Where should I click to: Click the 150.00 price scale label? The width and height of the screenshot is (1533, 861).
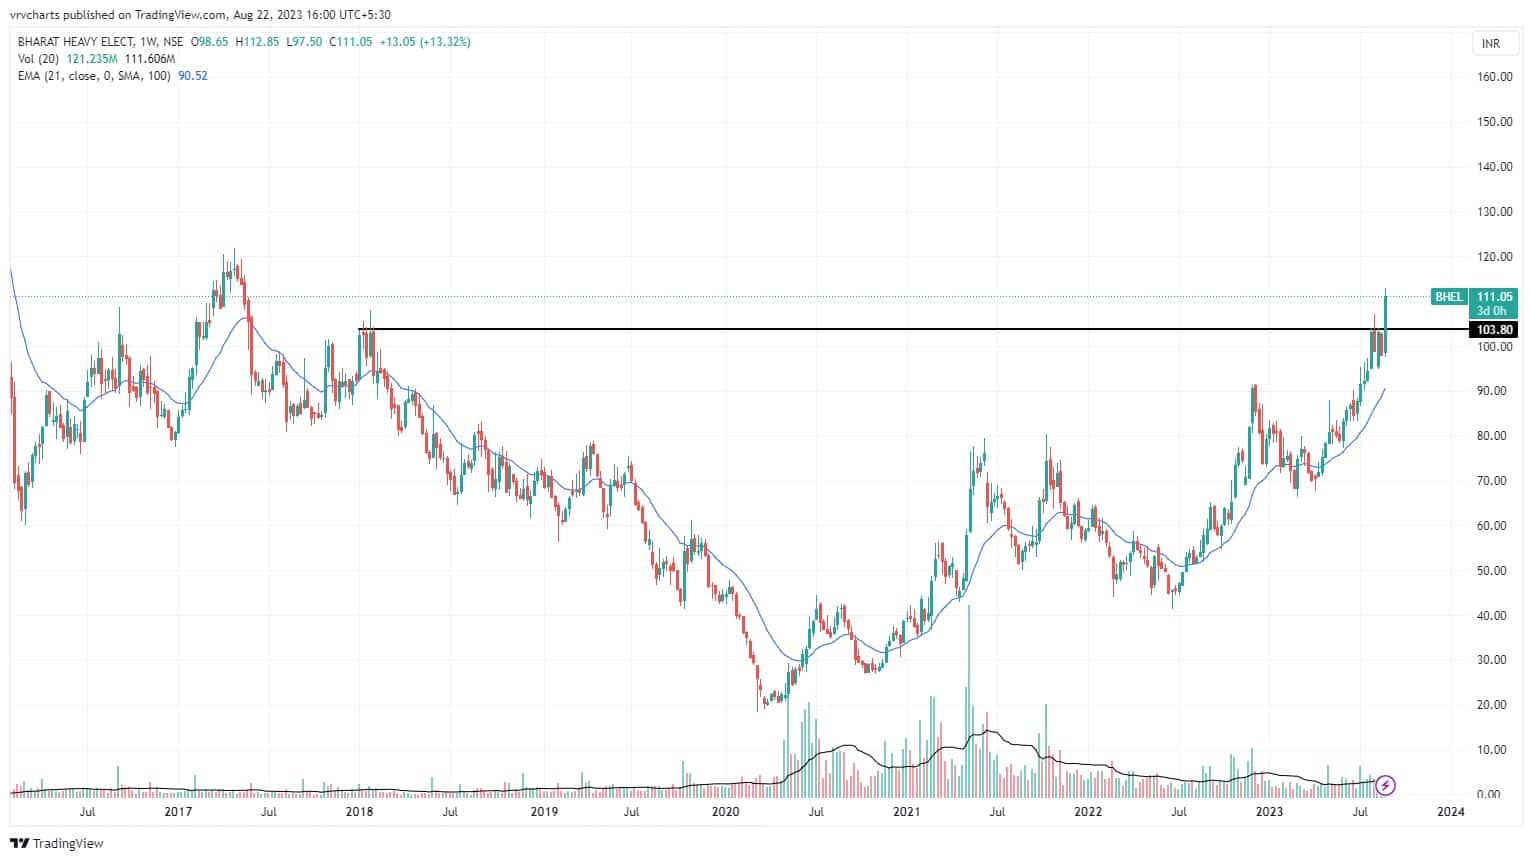tap(1494, 122)
